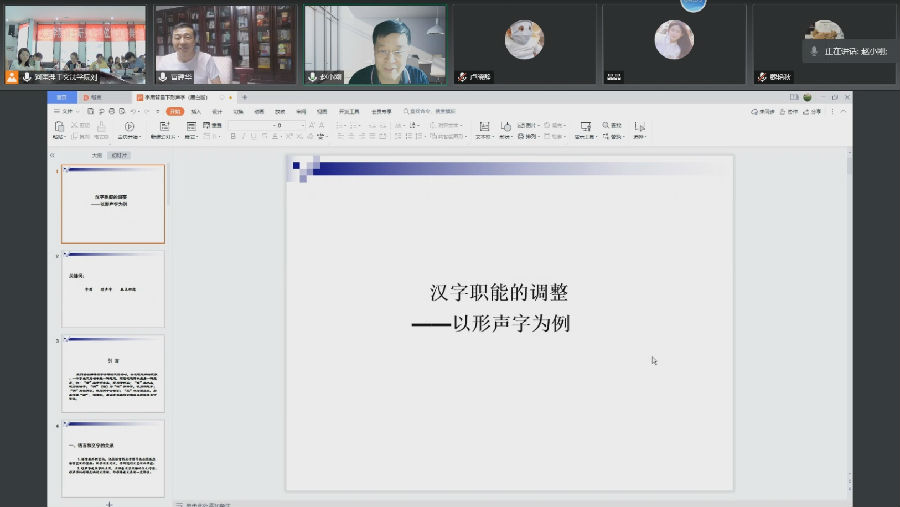Screen dimensions: 900x507
Task: Toggle Underline formatting button
Action: tap(251, 137)
